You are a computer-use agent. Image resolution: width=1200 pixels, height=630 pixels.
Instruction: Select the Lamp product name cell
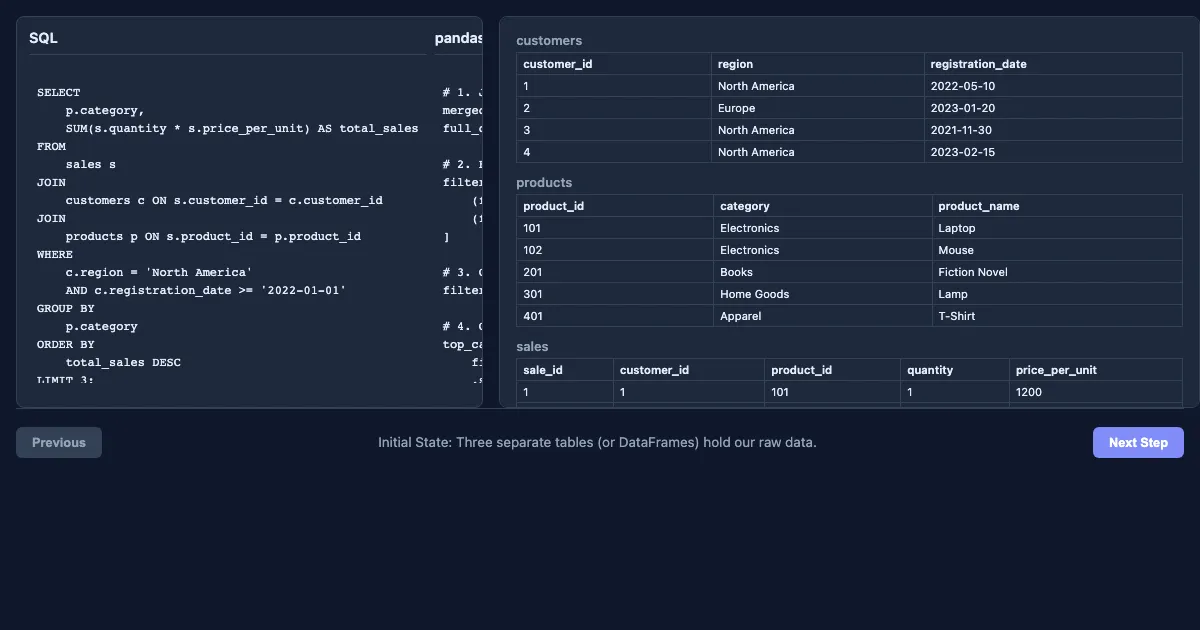pos(1057,294)
